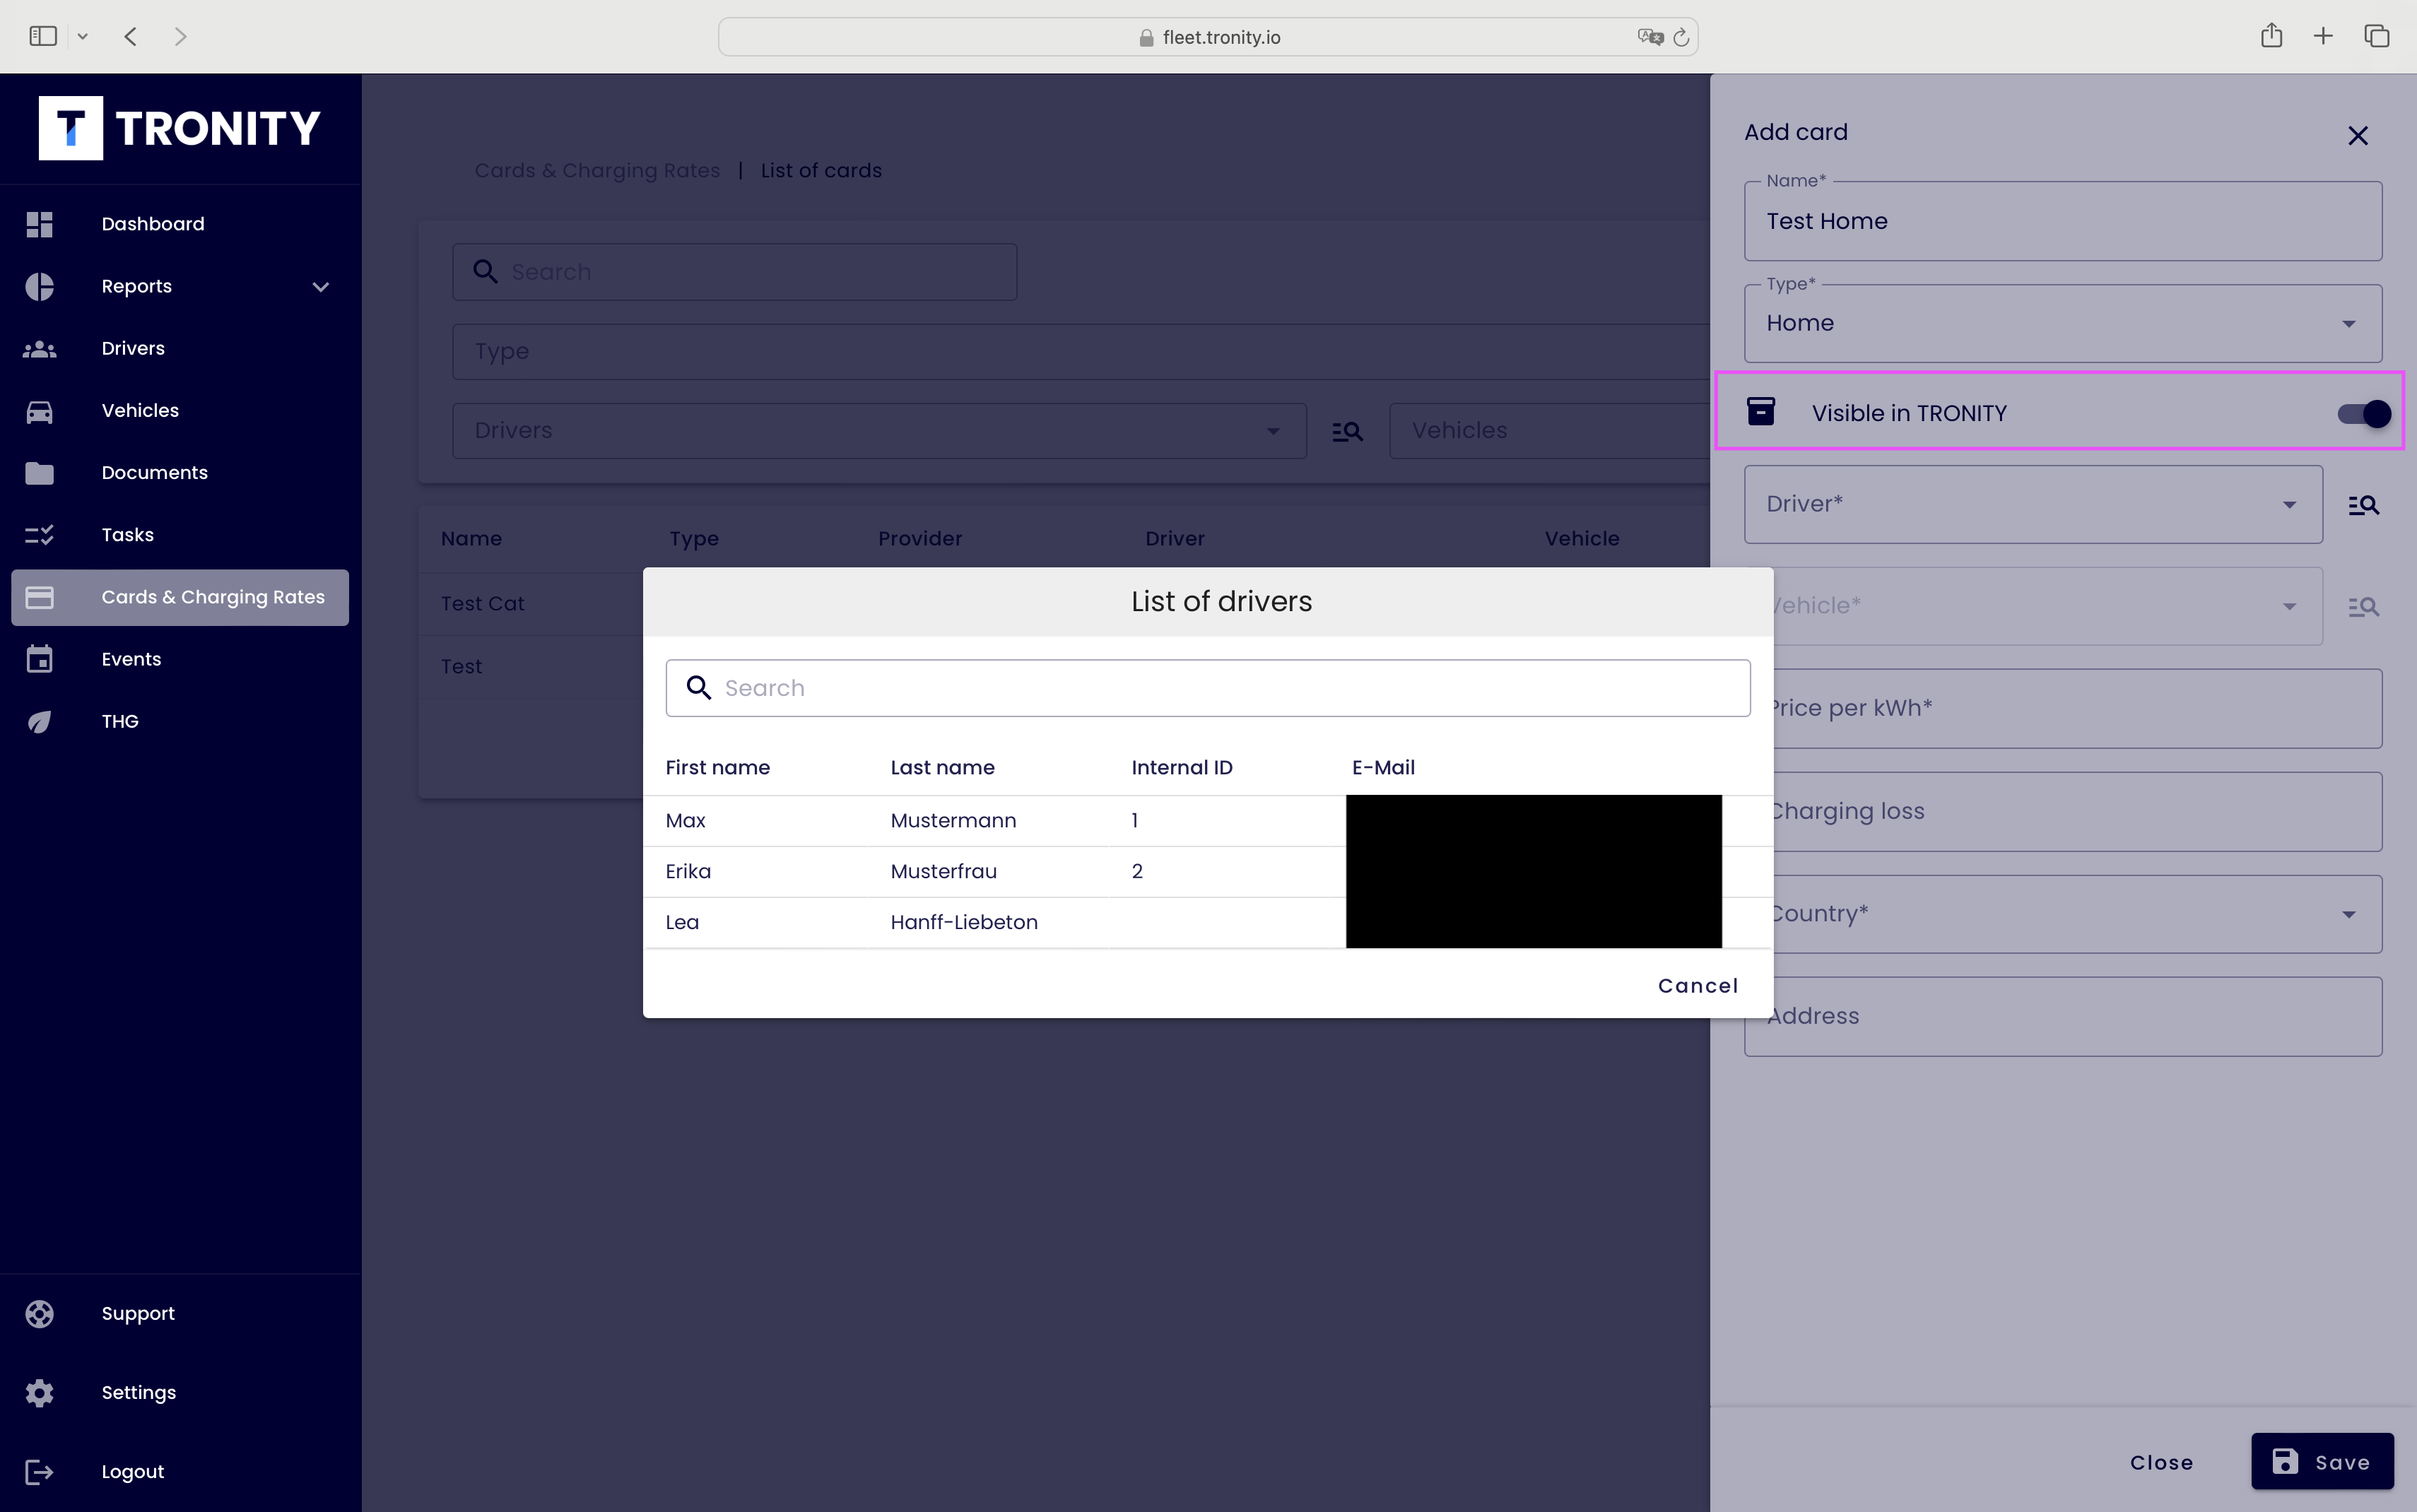
Task: Click the archive box icon beside Visible in TRONITY
Action: pyautogui.click(x=1761, y=411)
